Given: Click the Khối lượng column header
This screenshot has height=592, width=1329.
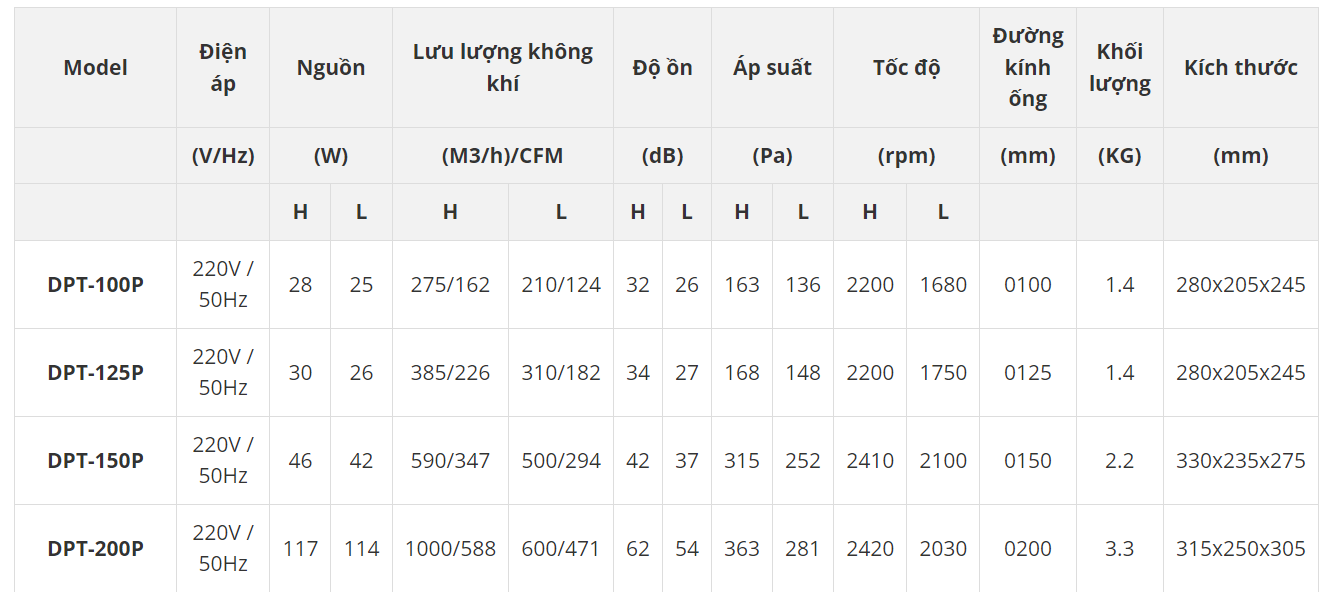Looking at the screenshot, I should (1120, 68).
